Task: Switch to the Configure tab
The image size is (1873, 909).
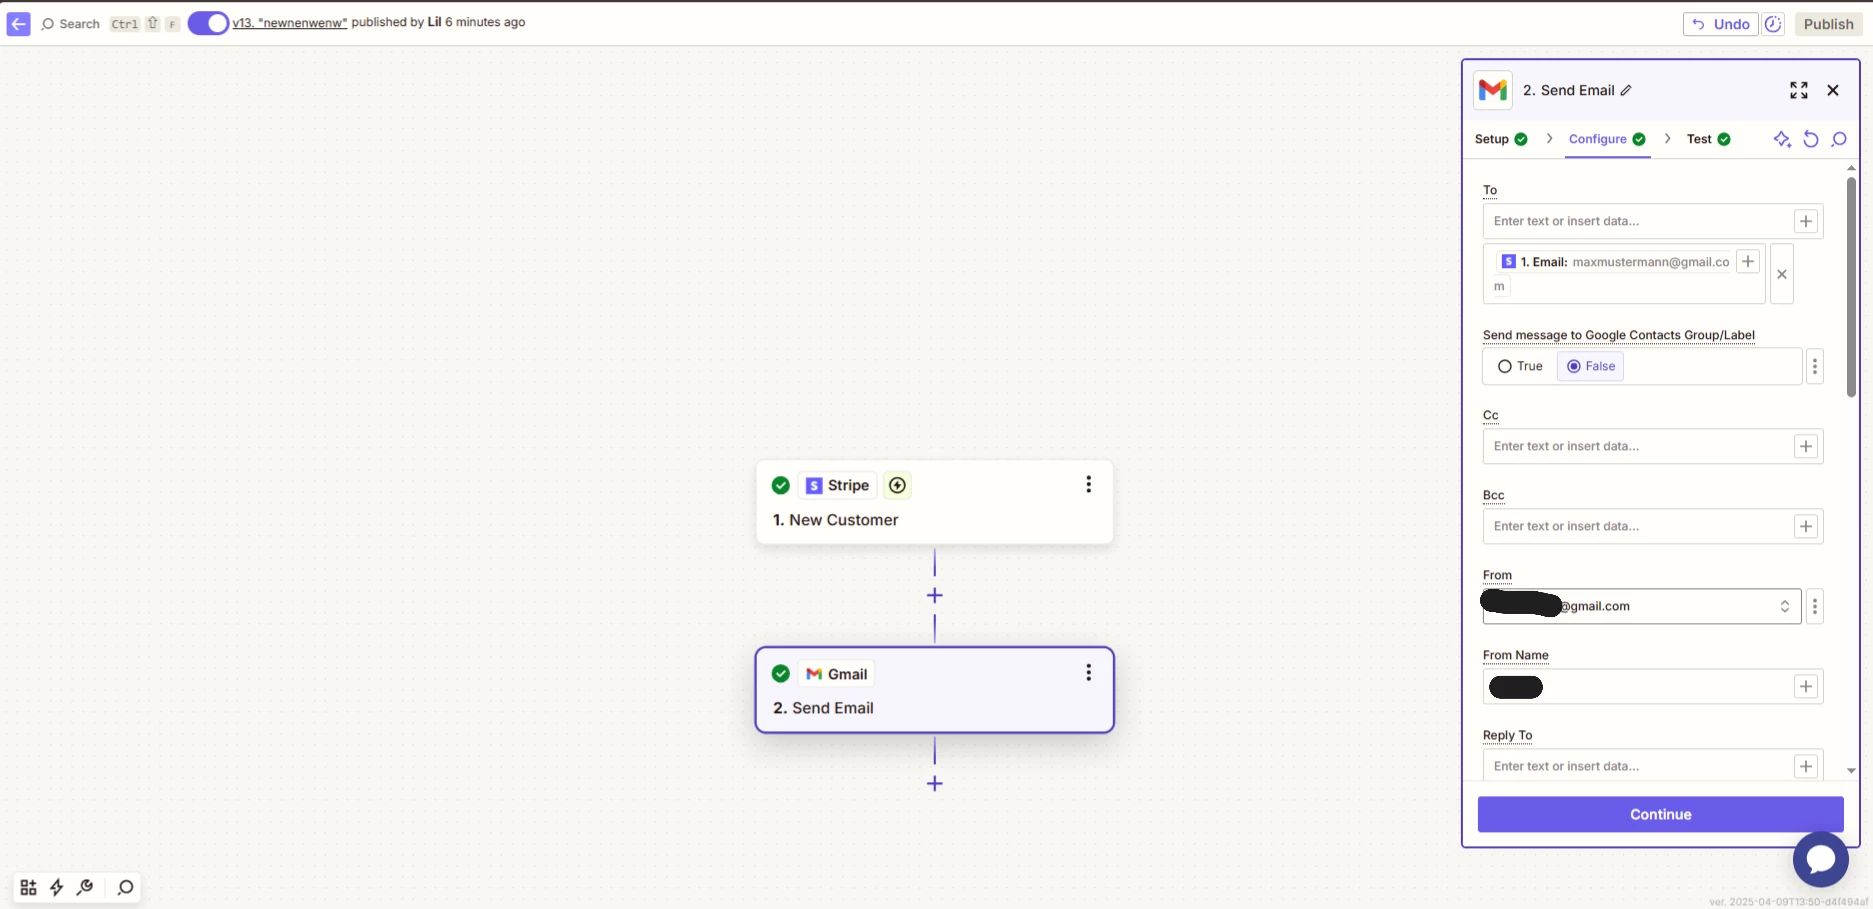Action: pos(1607,139)
